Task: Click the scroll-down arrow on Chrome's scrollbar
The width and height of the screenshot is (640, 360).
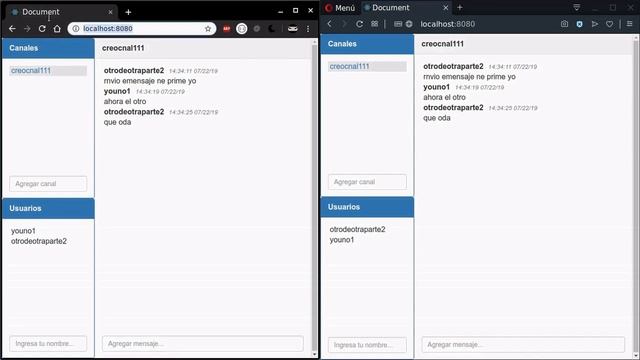Action: coord(314,354)
